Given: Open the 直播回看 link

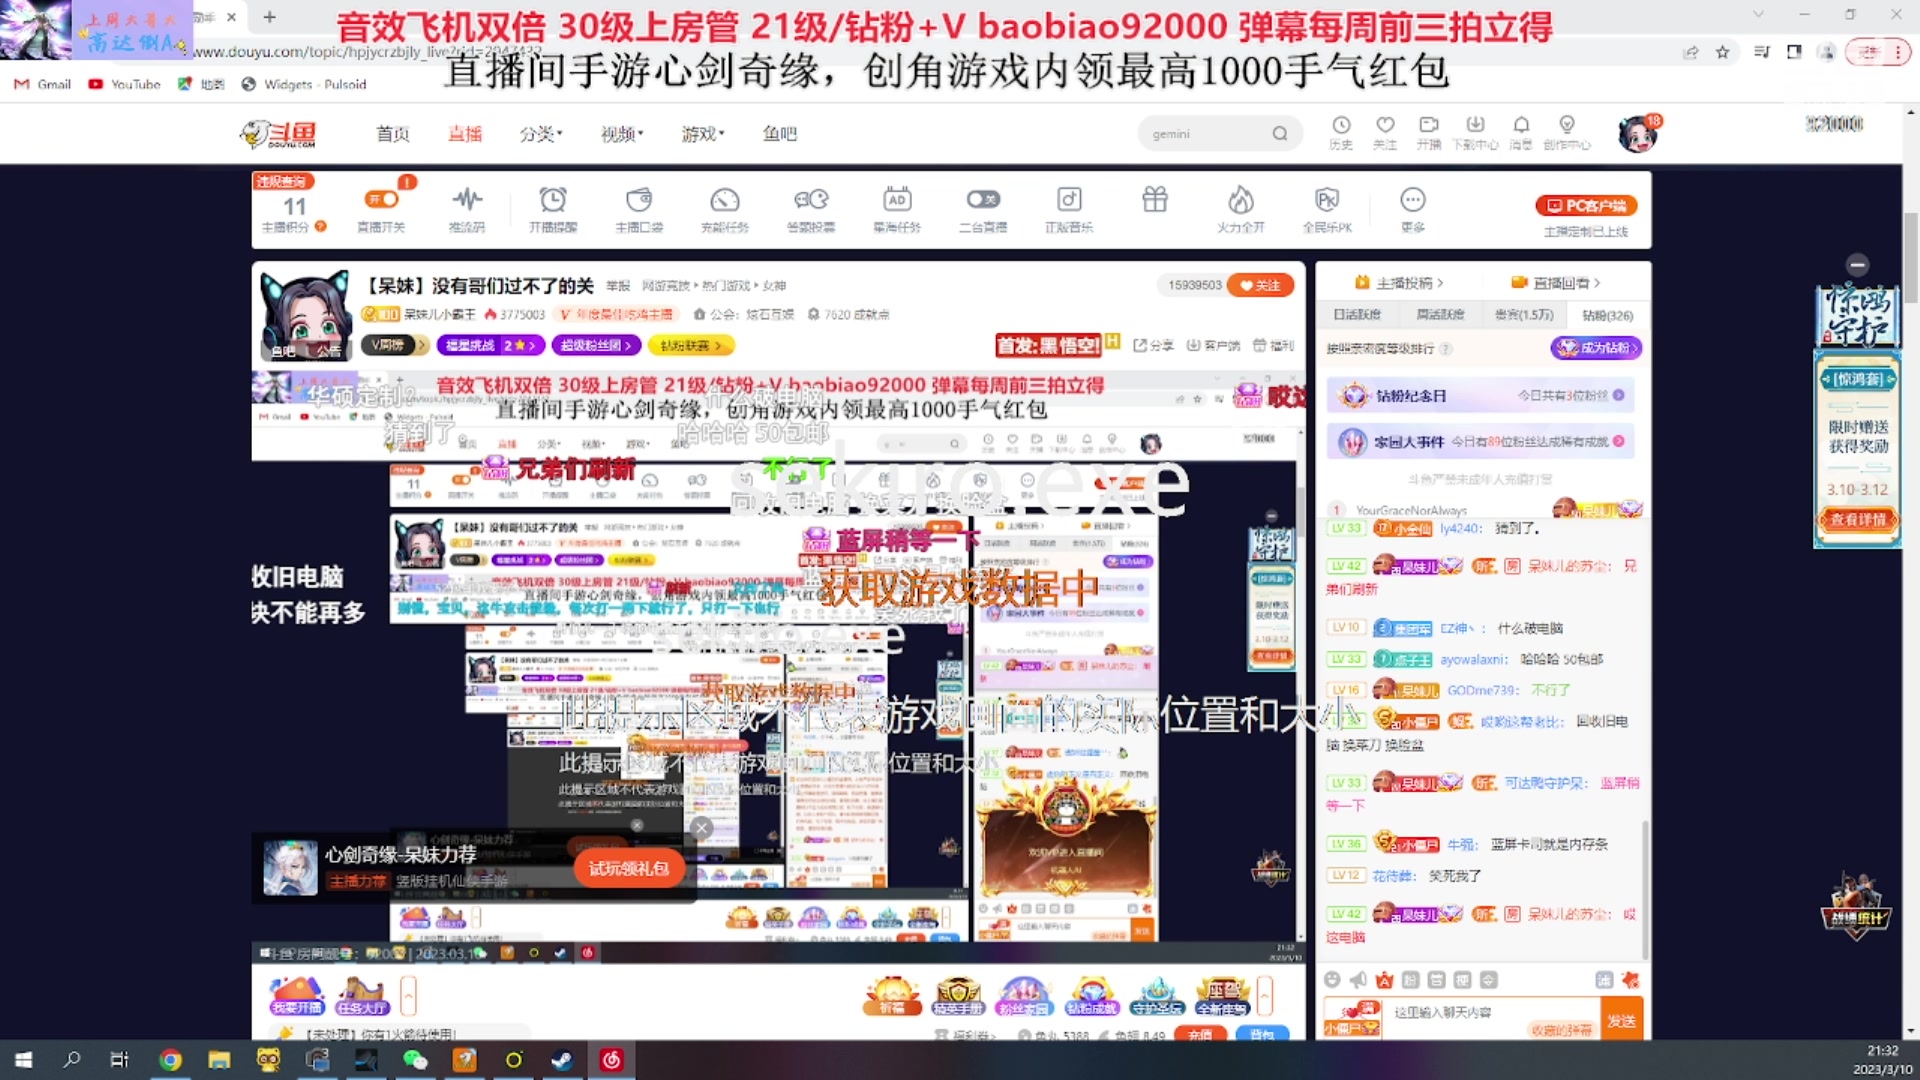Looking at the screenshot, I should (x=1556, y=283).
